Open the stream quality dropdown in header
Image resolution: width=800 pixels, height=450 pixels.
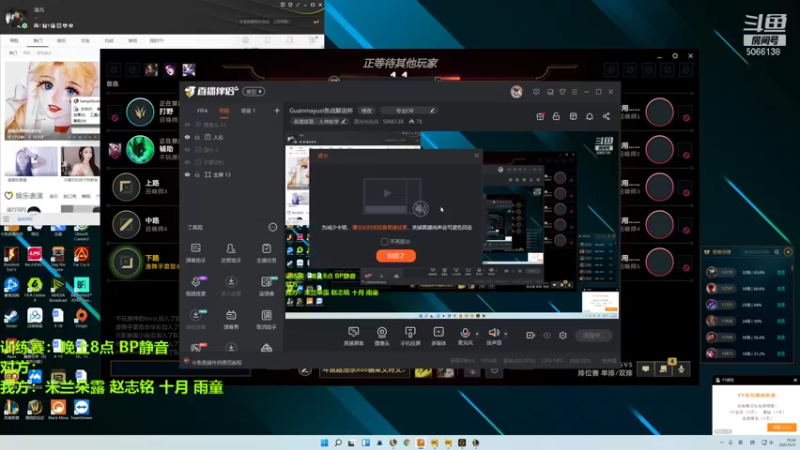tap(408, 110)
